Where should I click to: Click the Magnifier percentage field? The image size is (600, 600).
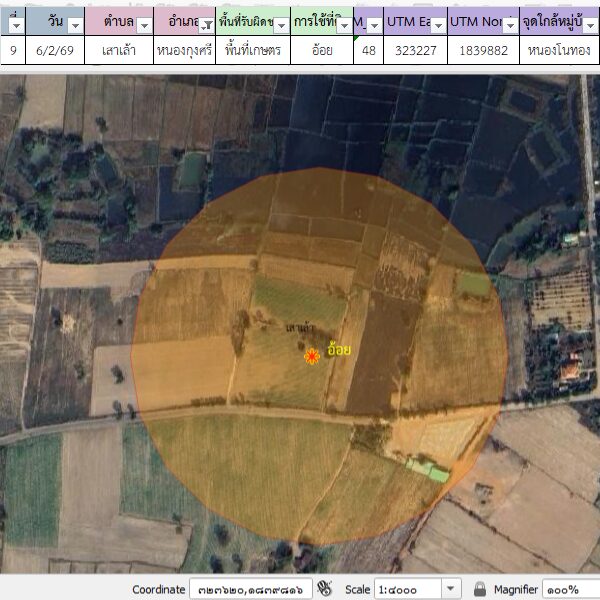tap(570, 590)
